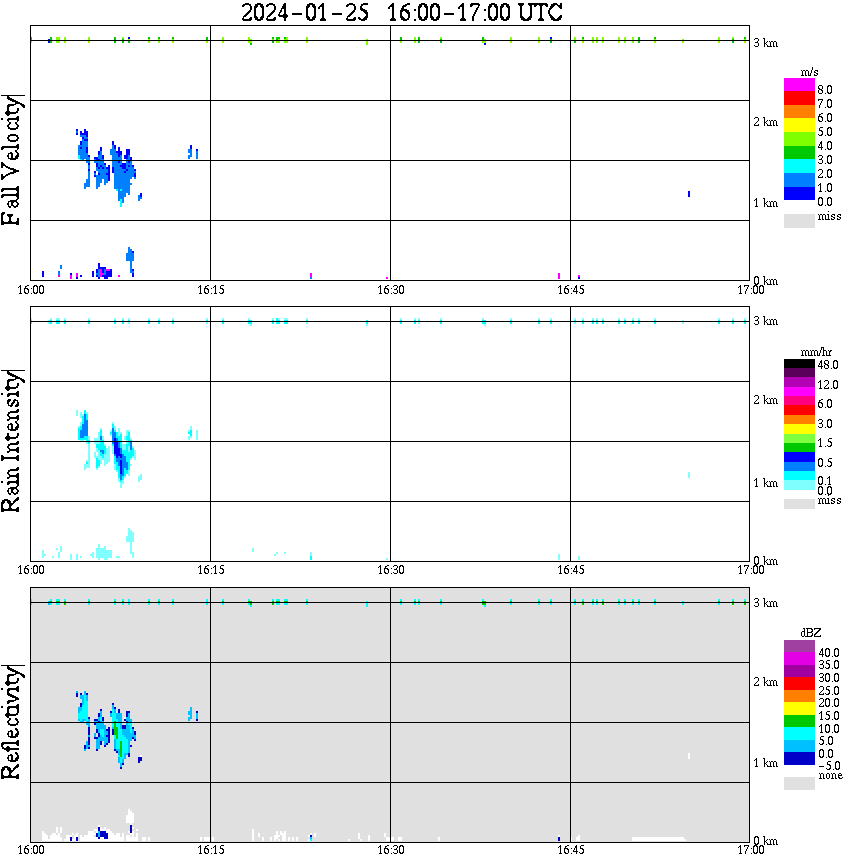Click the Reflectivity axis title
850x868 pixels.
12,722
